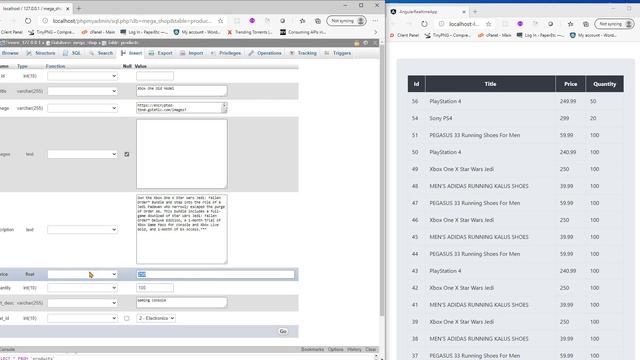Open Bookmarks in the console bar
This screenshot has width=640, height=360.
tap(312, 349)
